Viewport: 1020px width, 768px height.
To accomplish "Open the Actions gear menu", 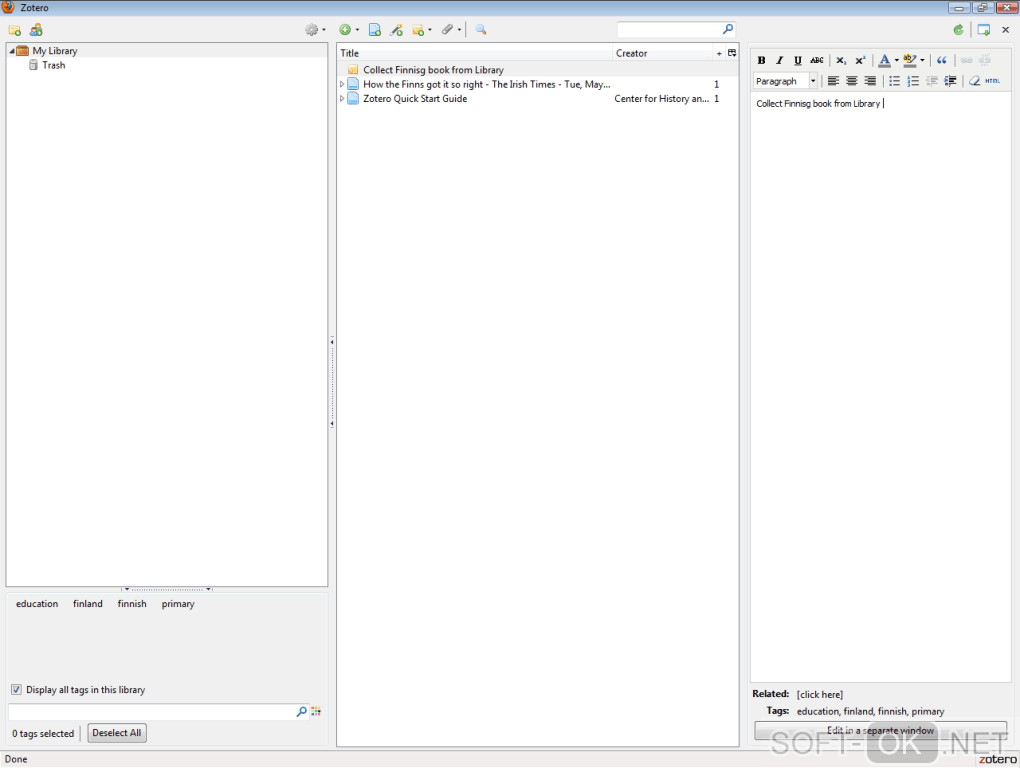I will pos(315,30).
